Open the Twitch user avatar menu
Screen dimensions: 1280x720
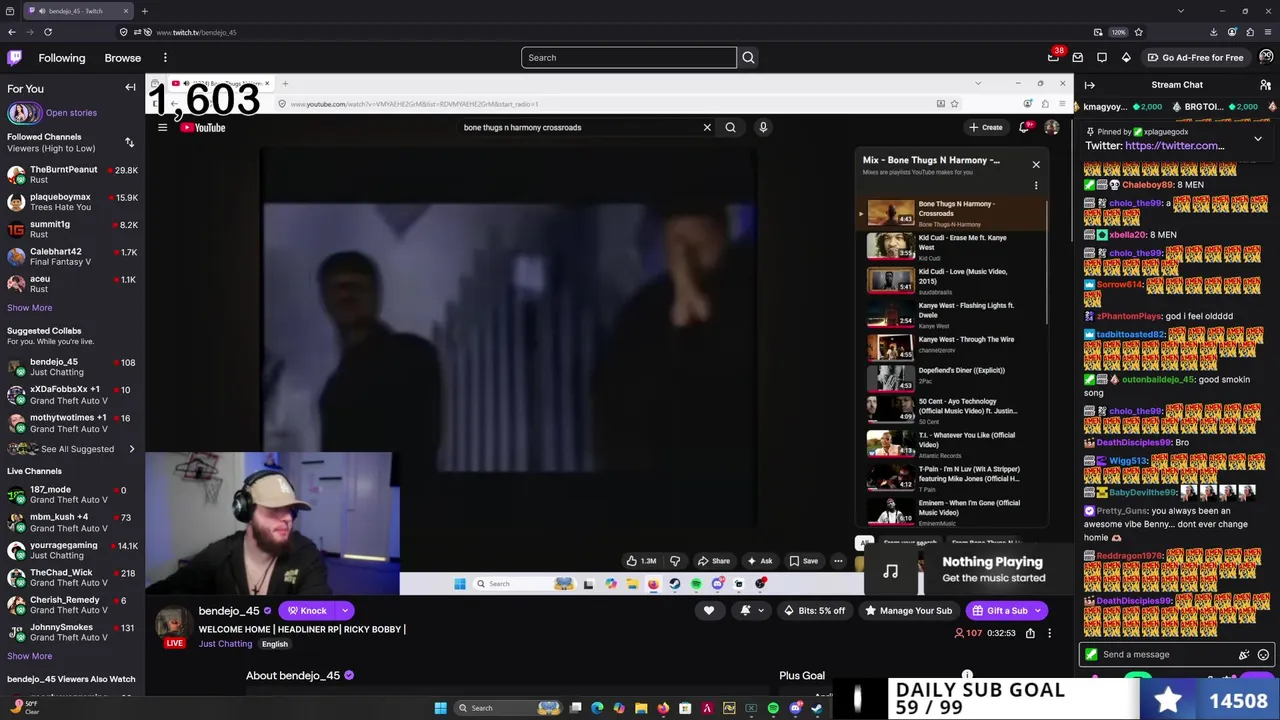[x=1266, y=57]
